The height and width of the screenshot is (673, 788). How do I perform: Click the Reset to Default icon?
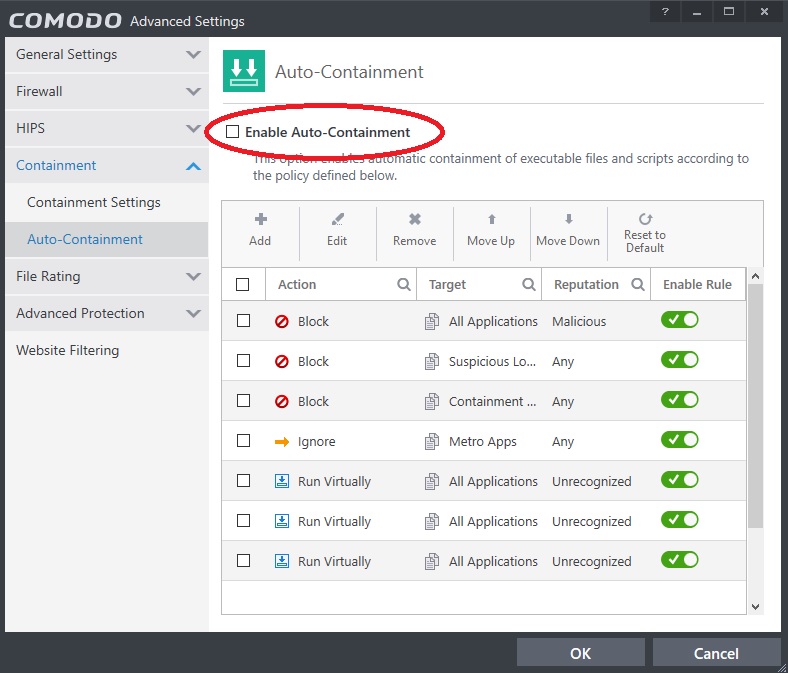(x=645, y=219)
